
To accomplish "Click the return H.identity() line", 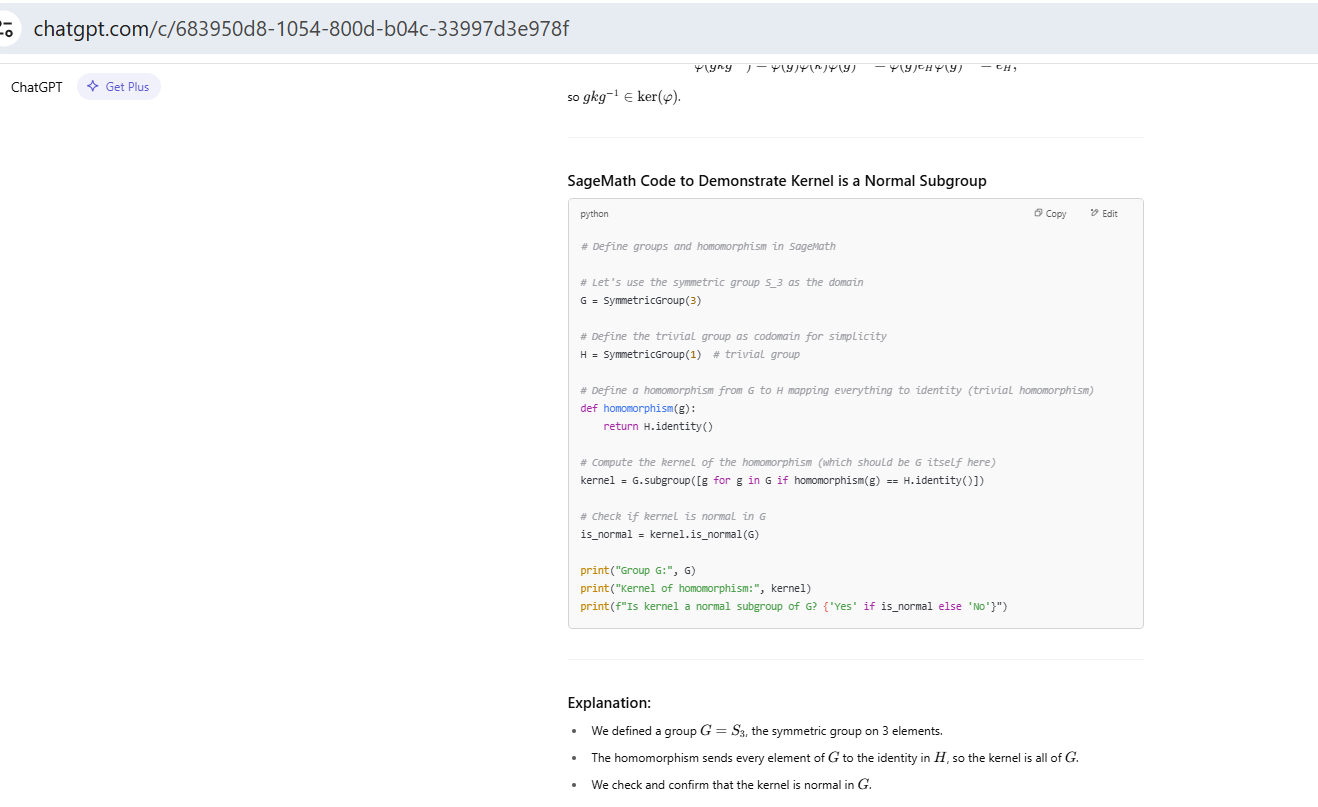I will [x=658, y=427].
